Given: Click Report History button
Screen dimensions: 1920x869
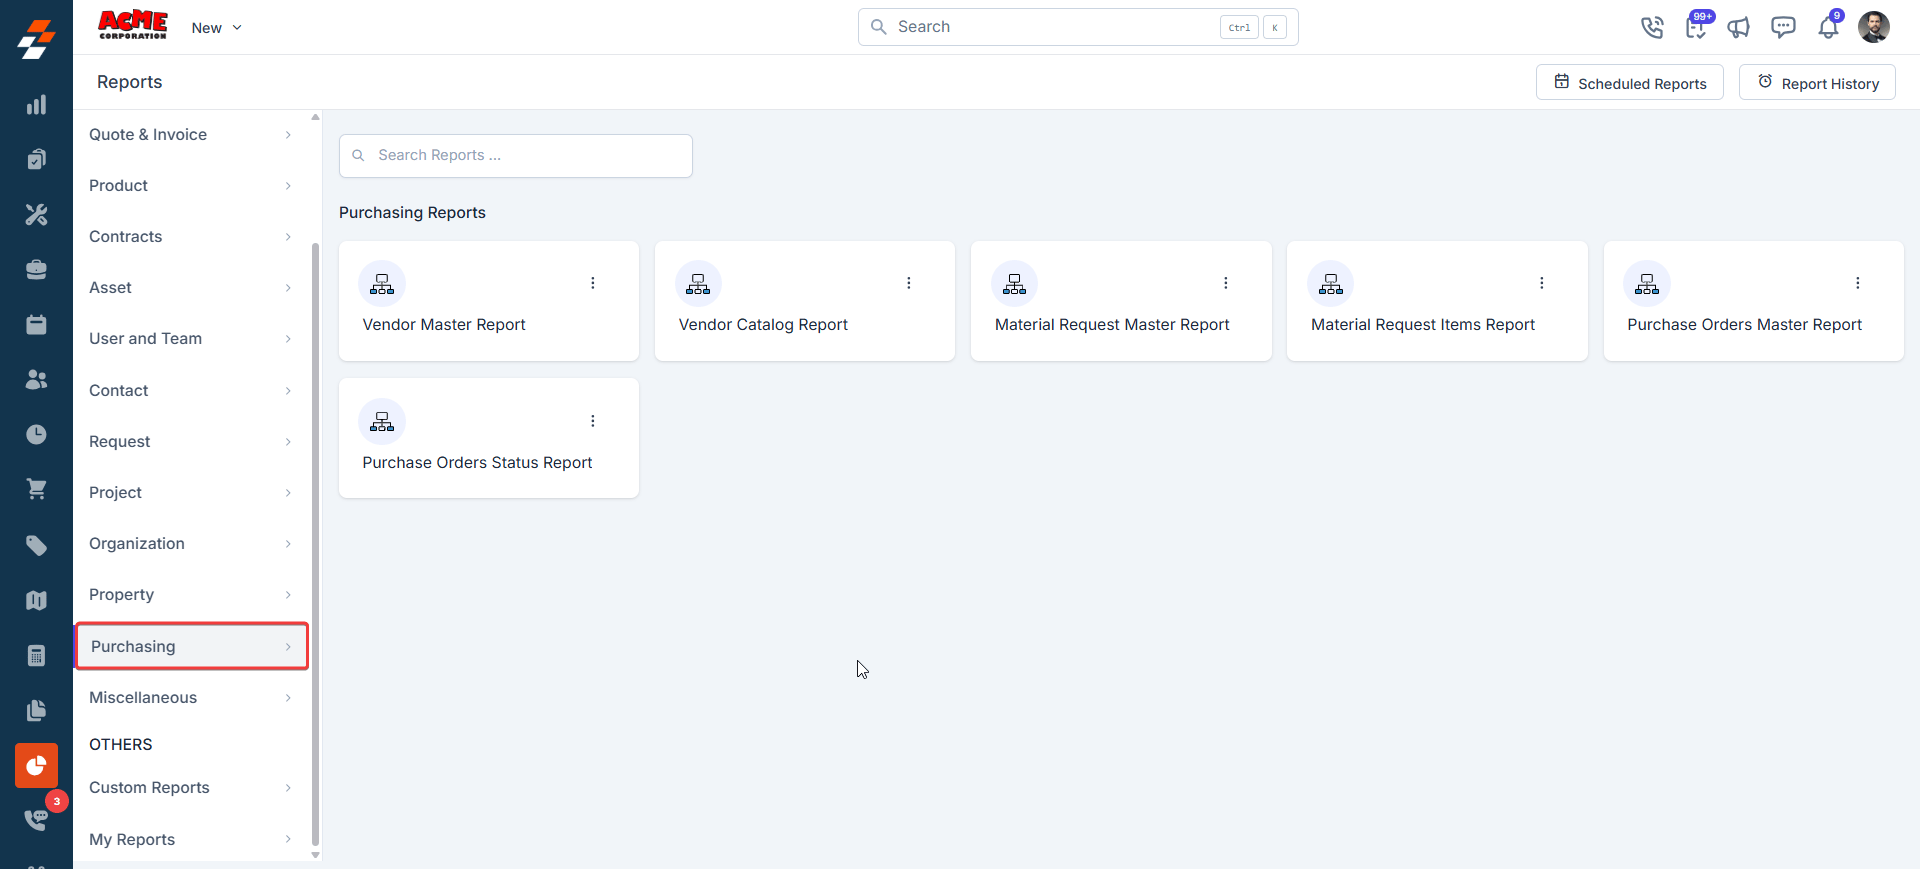Looking at the screenshot, I should pos(1817,83).
